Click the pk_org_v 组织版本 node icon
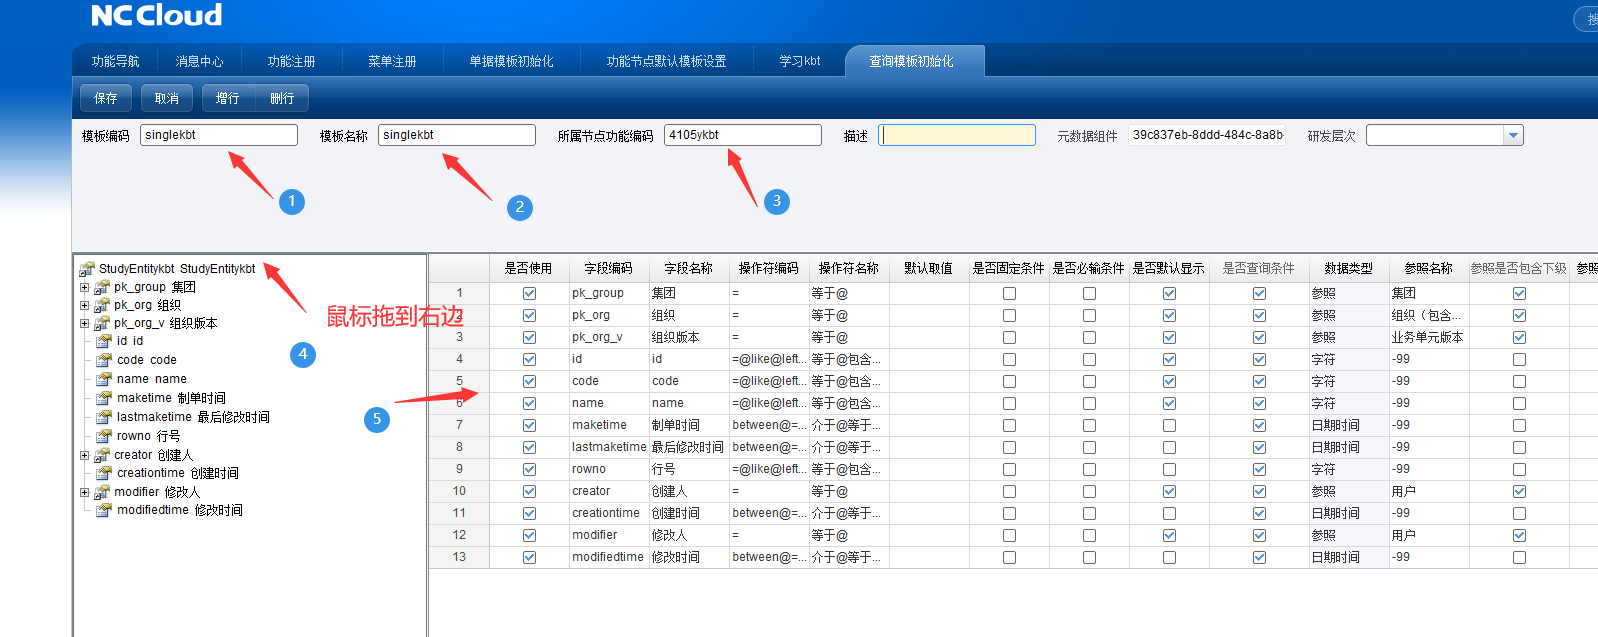Image resolution: width=1598 pixels, height=637 pixels. (102, 323)
